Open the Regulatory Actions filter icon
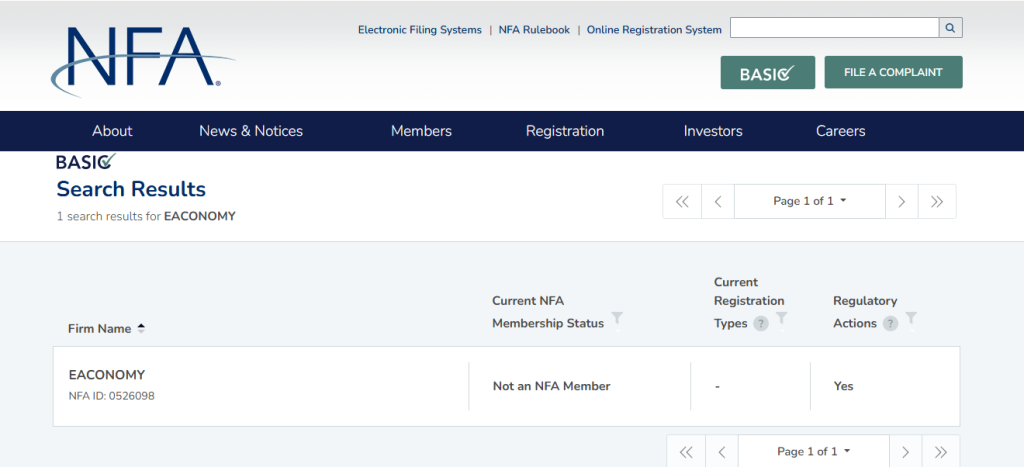The height and width of the screenshot is (467, 1024). pos(911,318)
